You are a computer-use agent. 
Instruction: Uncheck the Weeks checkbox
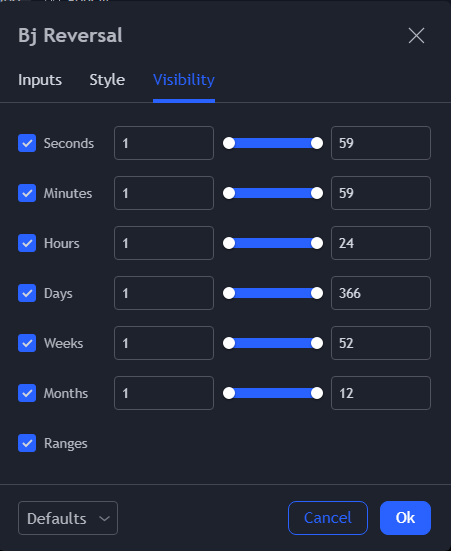coord(27,343)
